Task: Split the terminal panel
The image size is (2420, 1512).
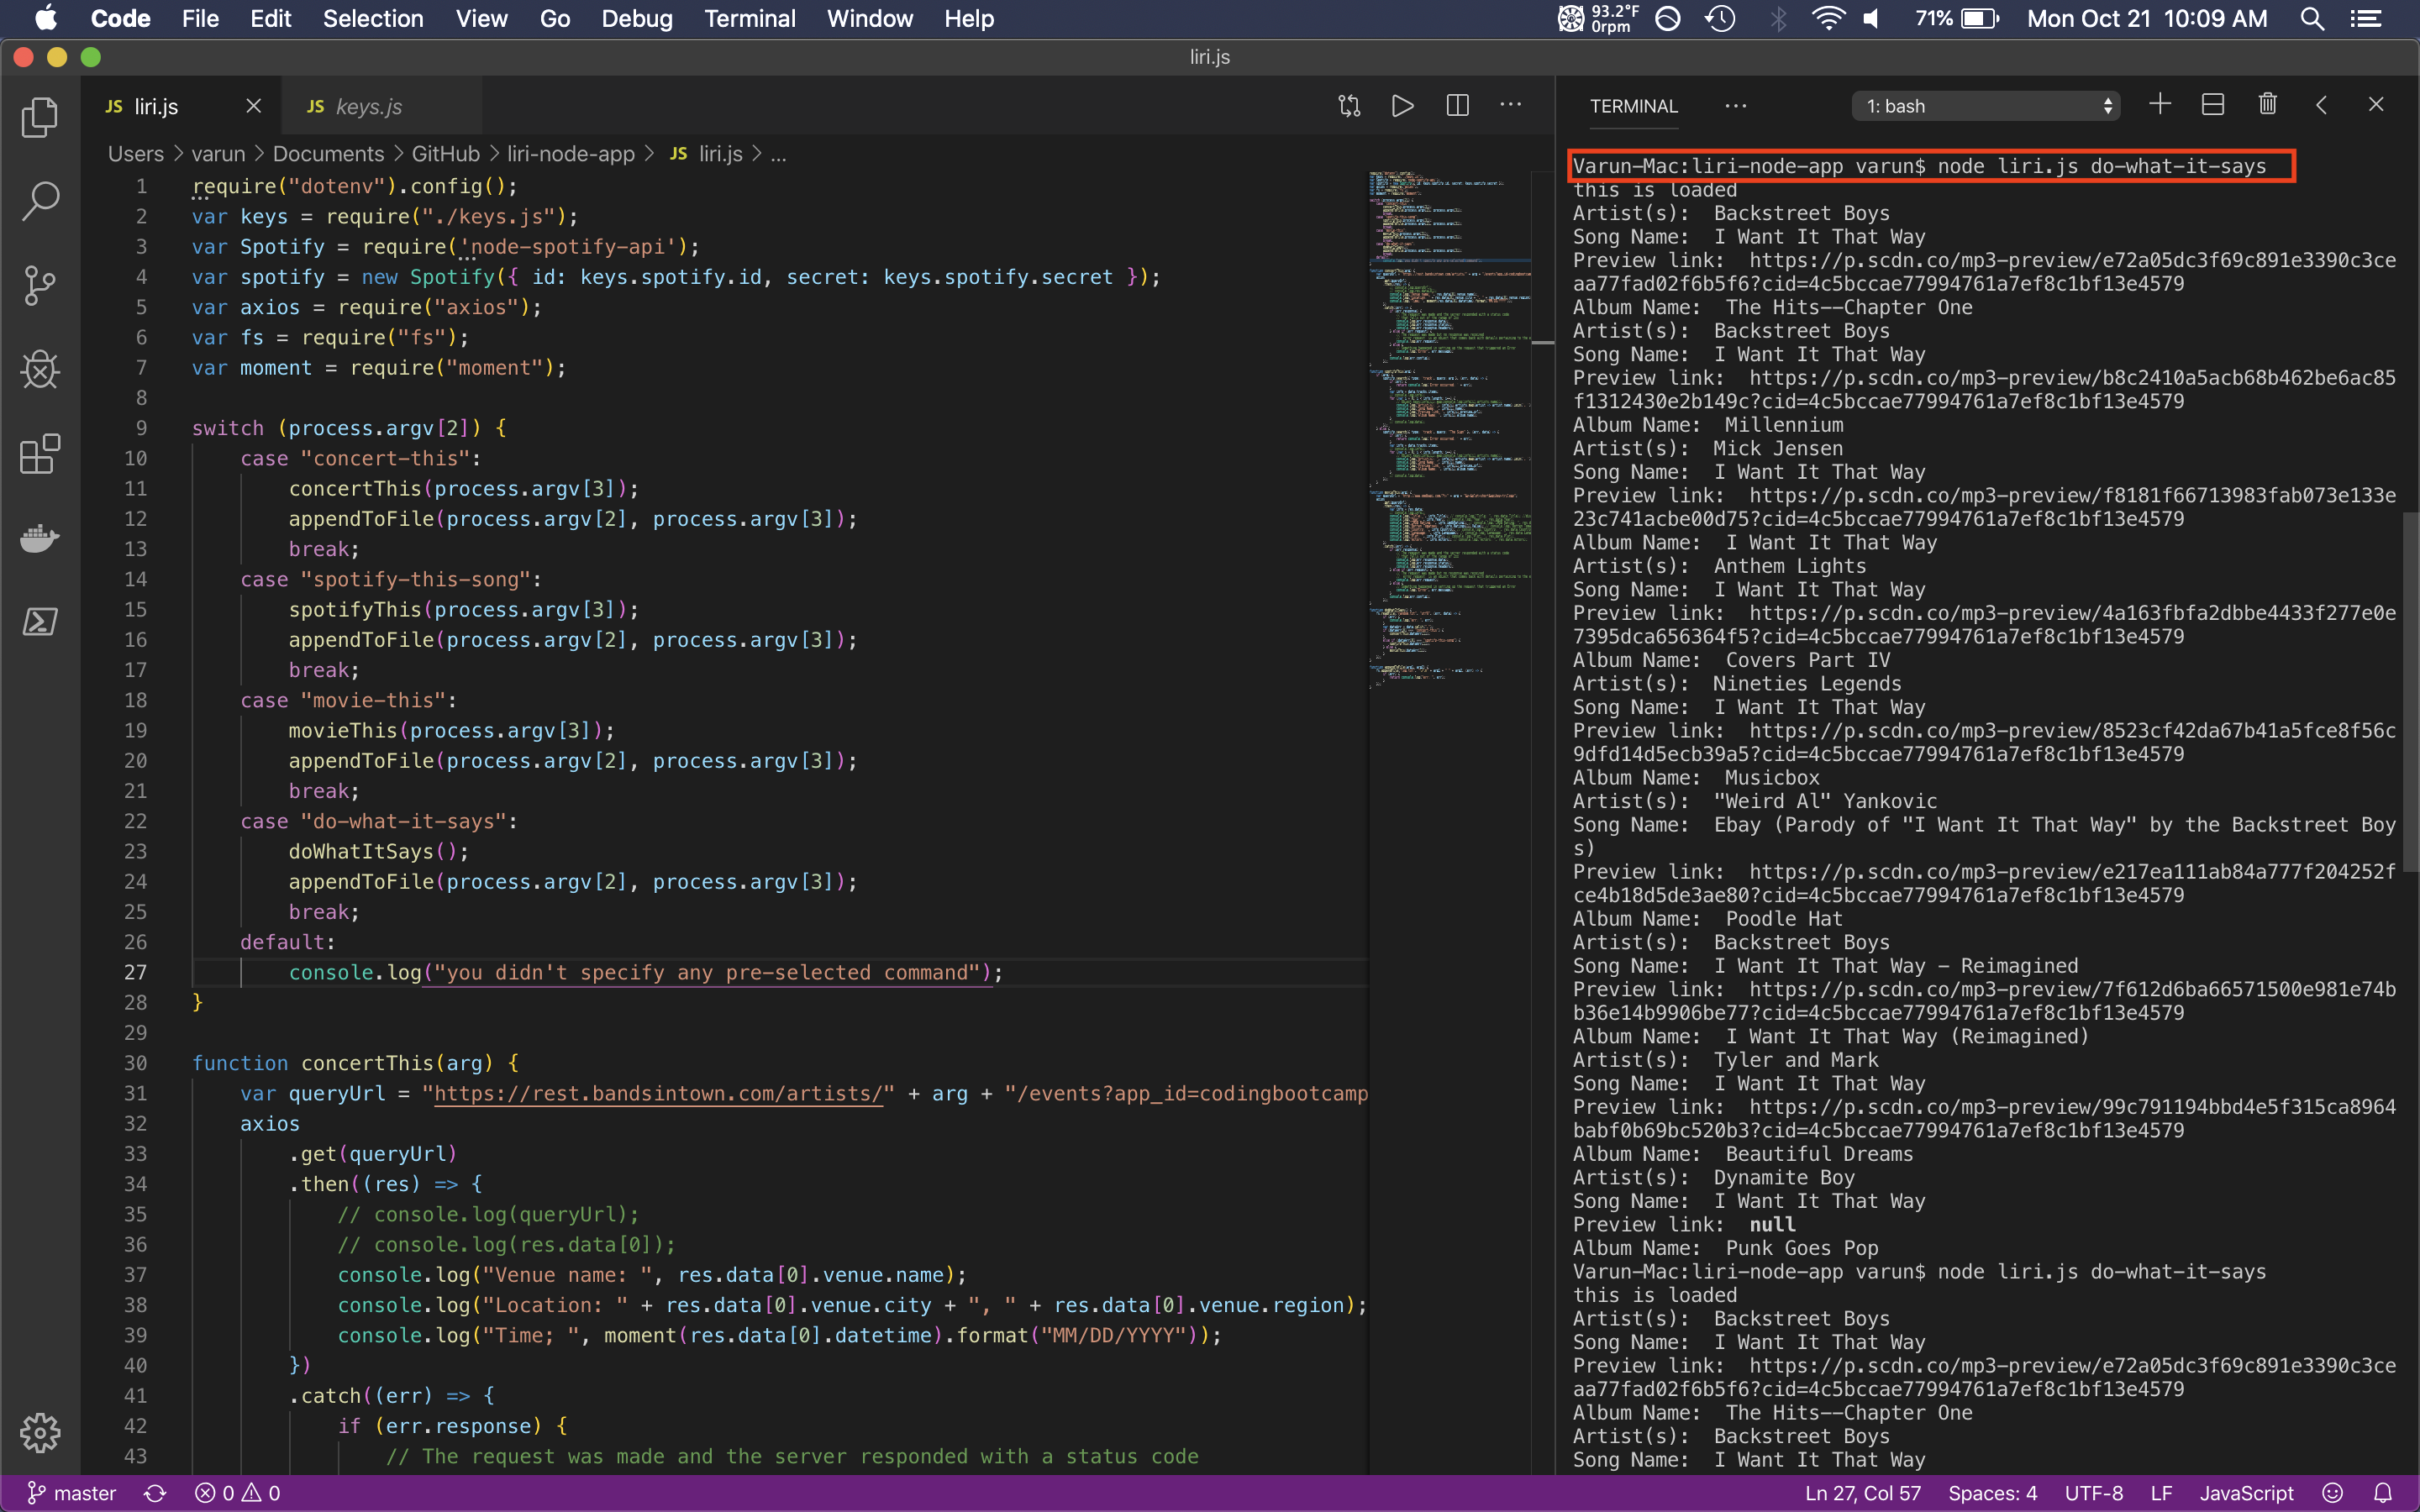Action: coord(2213,105)
